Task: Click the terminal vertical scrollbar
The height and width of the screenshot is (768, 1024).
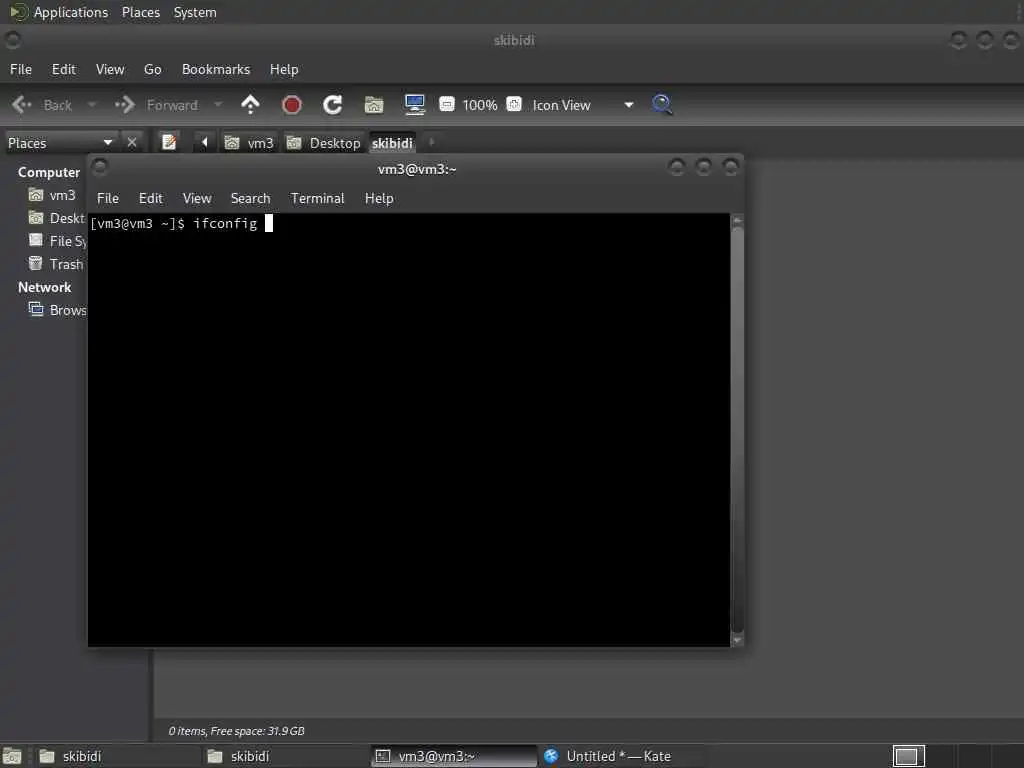Action: (737, 428)
